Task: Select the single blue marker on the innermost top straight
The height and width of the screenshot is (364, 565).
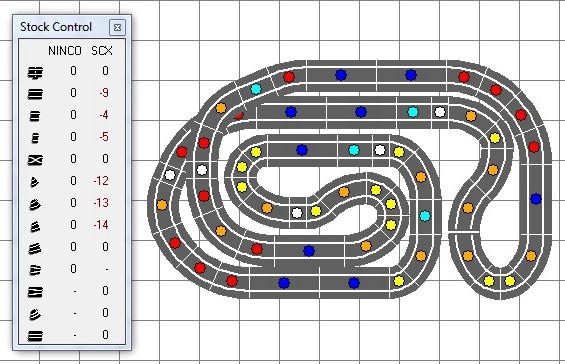Action: click(x=302, y=150)
